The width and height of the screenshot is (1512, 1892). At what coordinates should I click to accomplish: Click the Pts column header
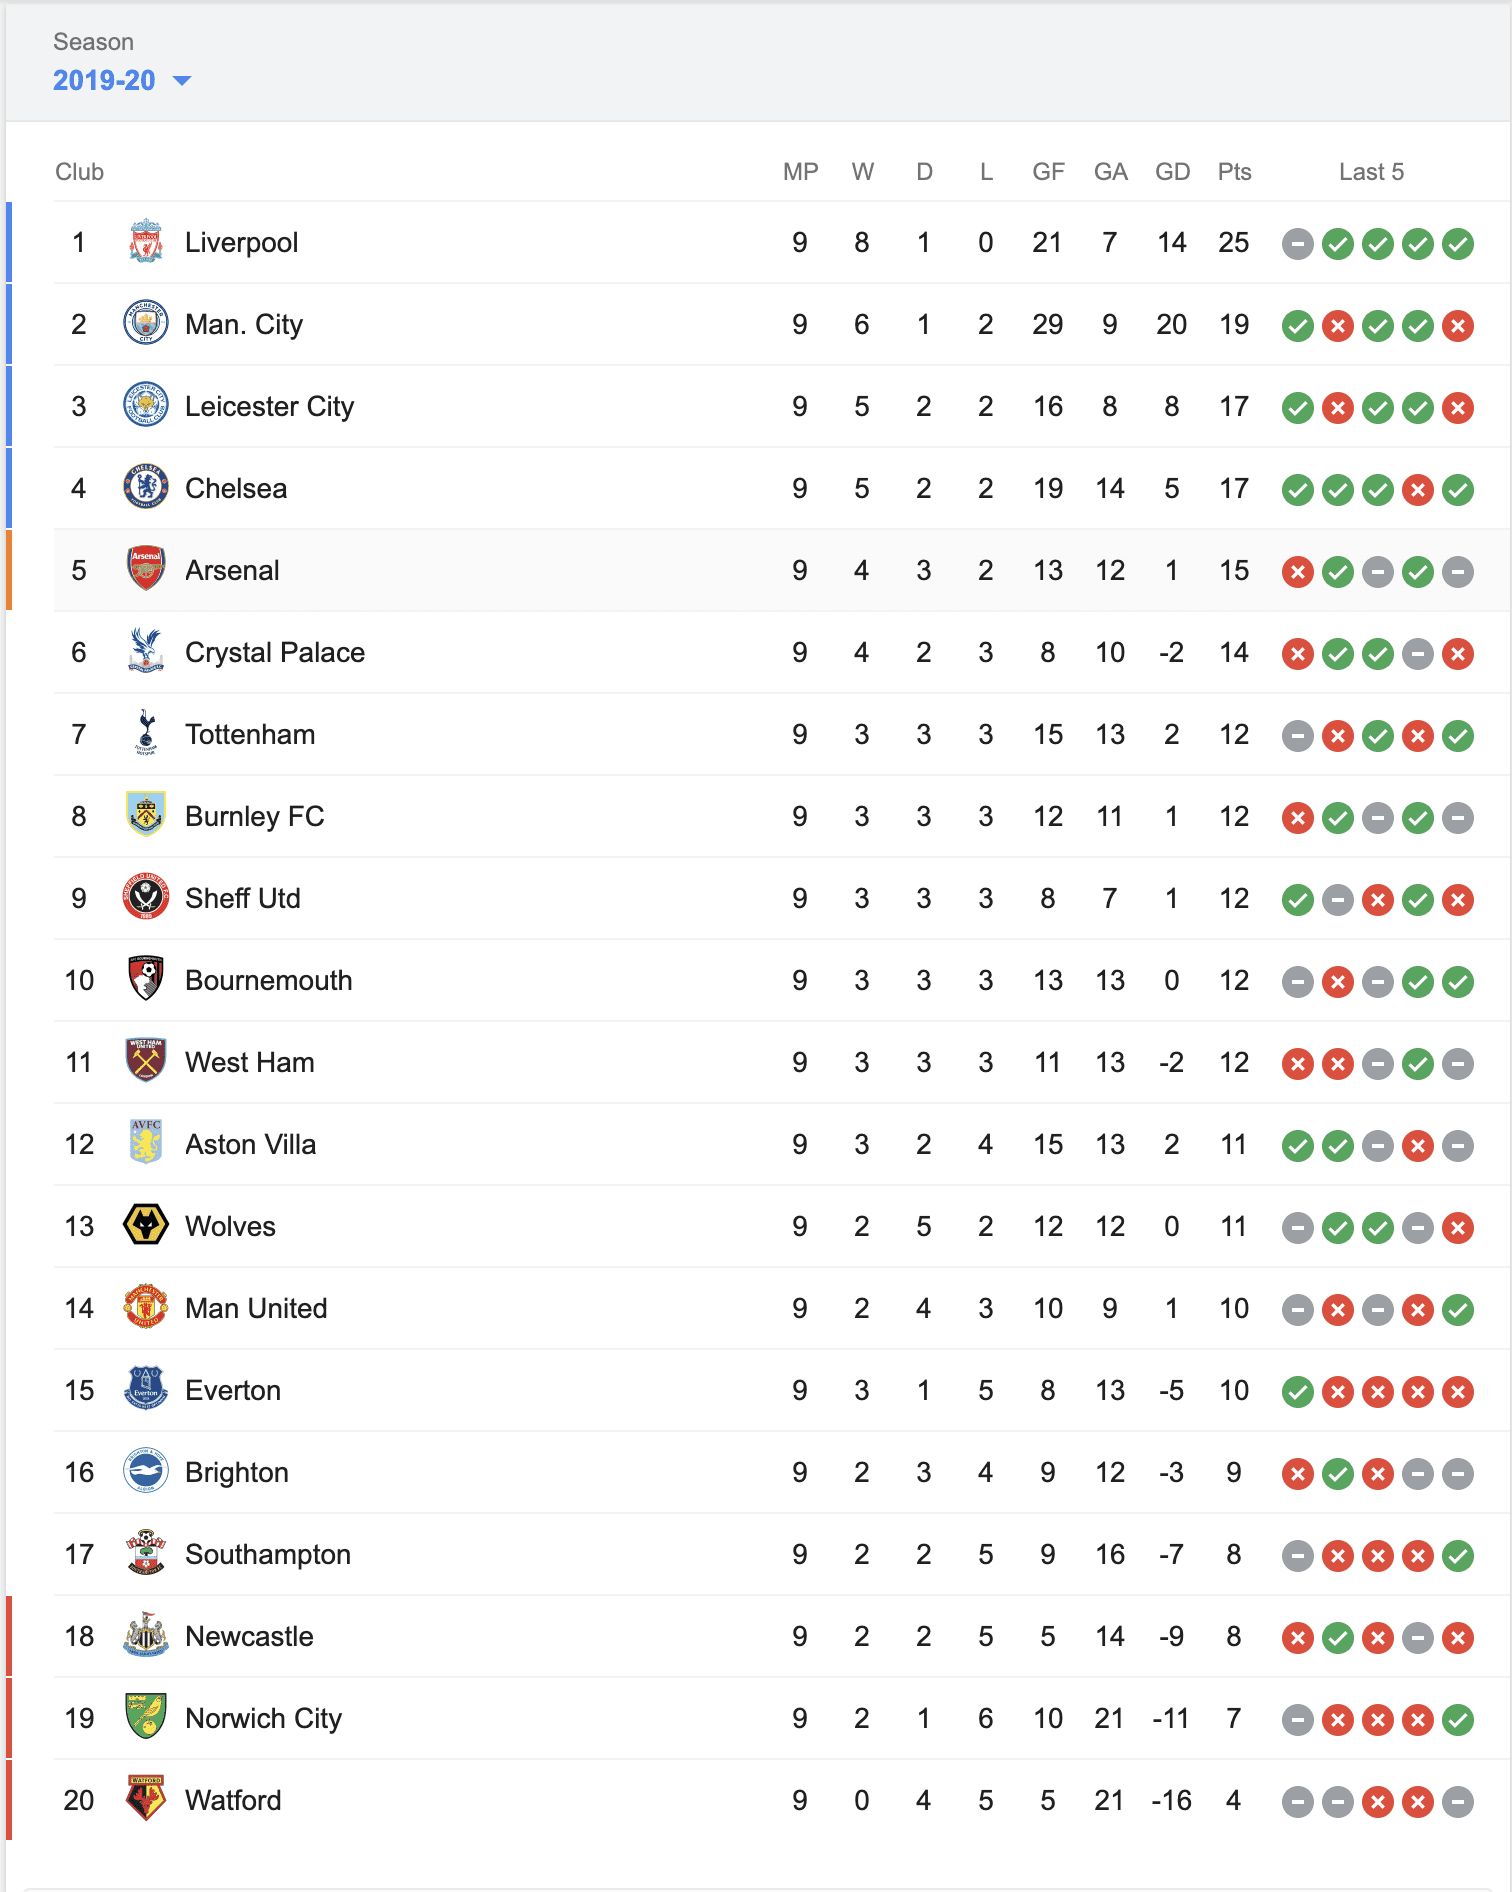coord(1234,172)
